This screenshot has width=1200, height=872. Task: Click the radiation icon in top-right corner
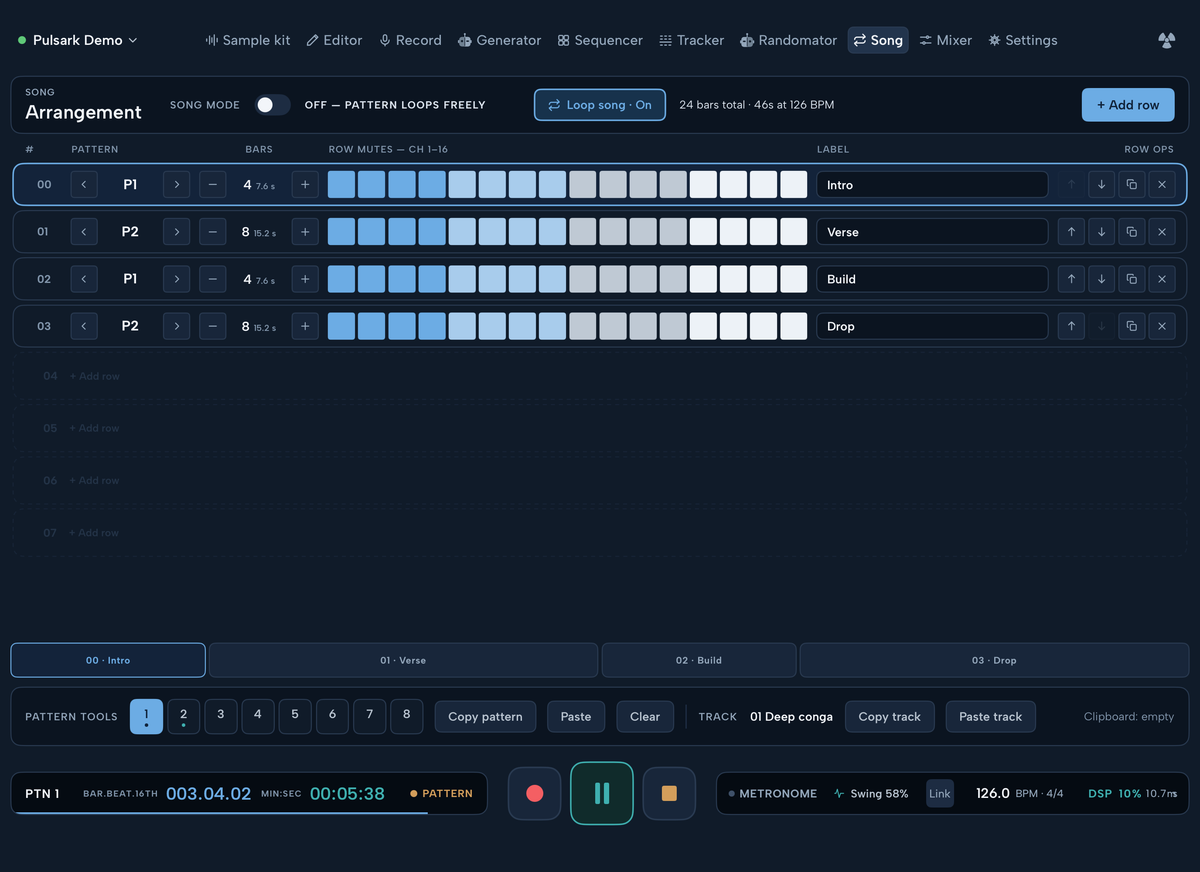coord(1166,40)
